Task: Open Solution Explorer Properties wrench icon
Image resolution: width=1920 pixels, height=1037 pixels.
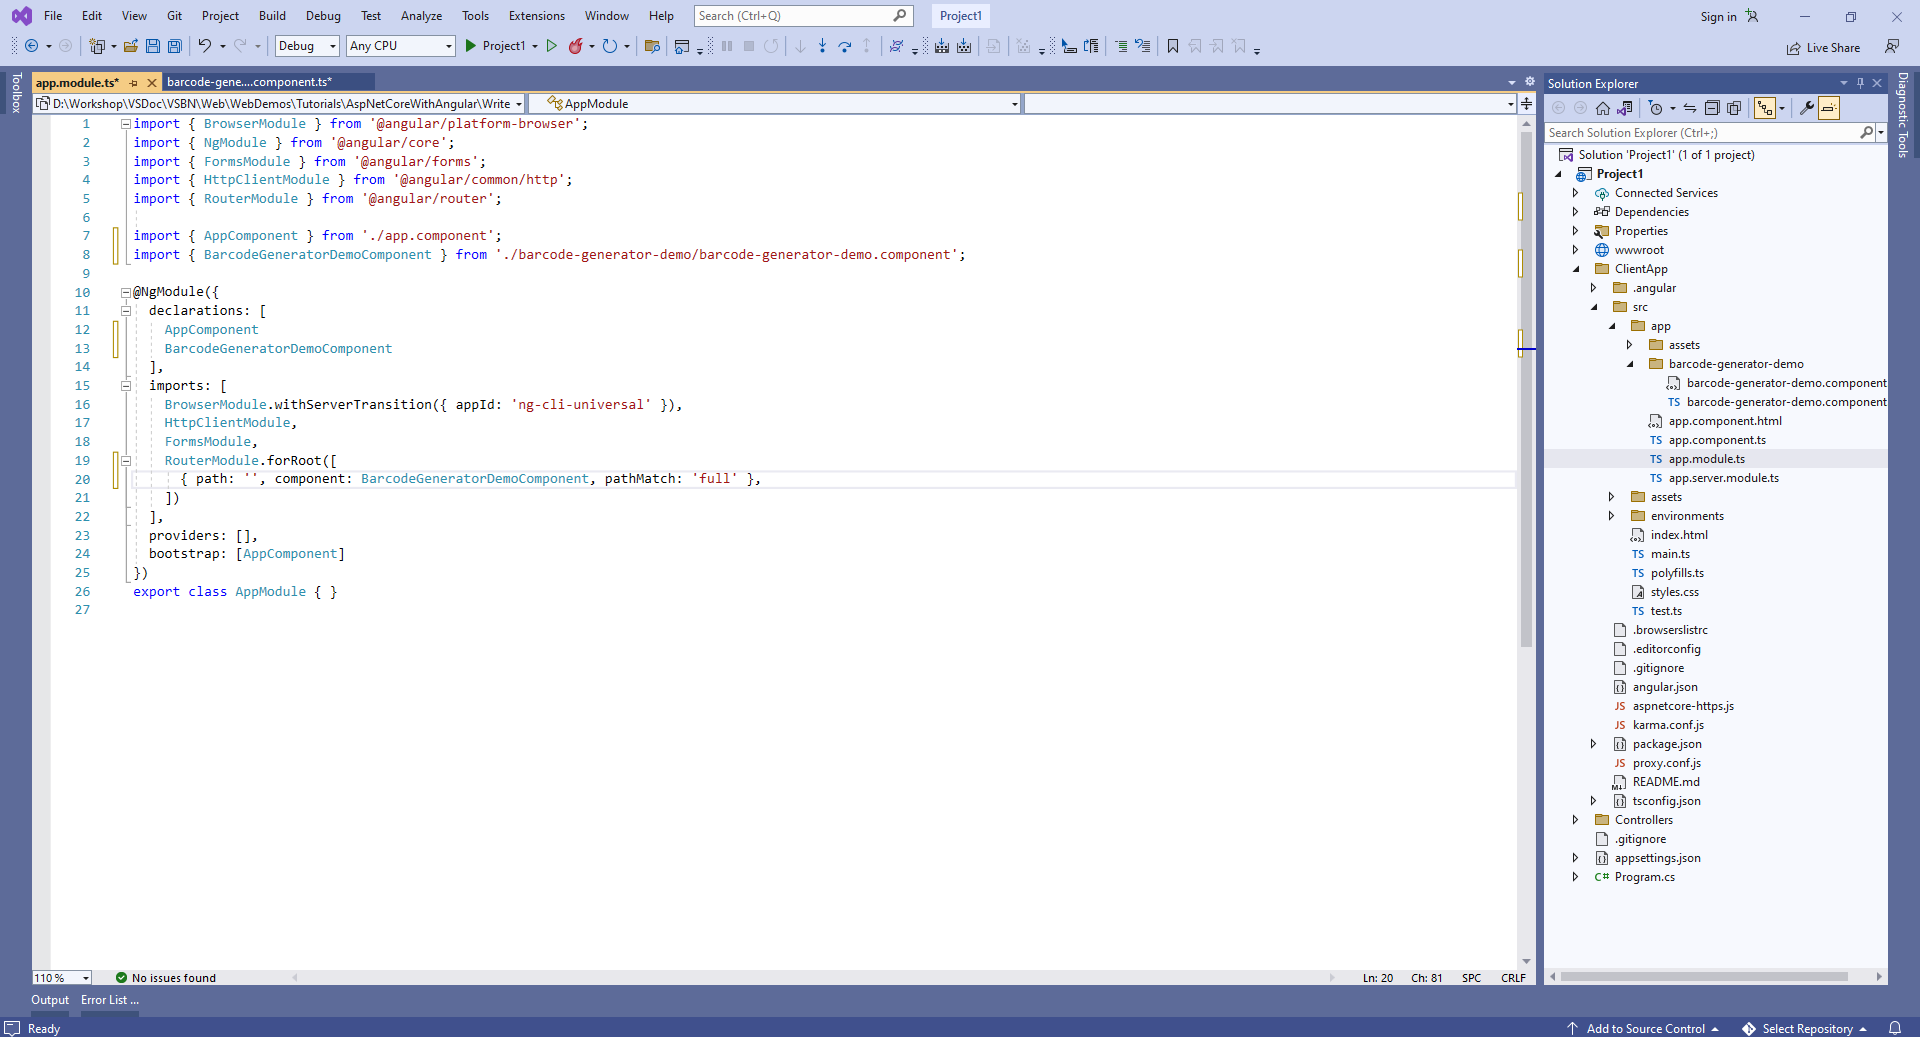Action: point(1807,108)
